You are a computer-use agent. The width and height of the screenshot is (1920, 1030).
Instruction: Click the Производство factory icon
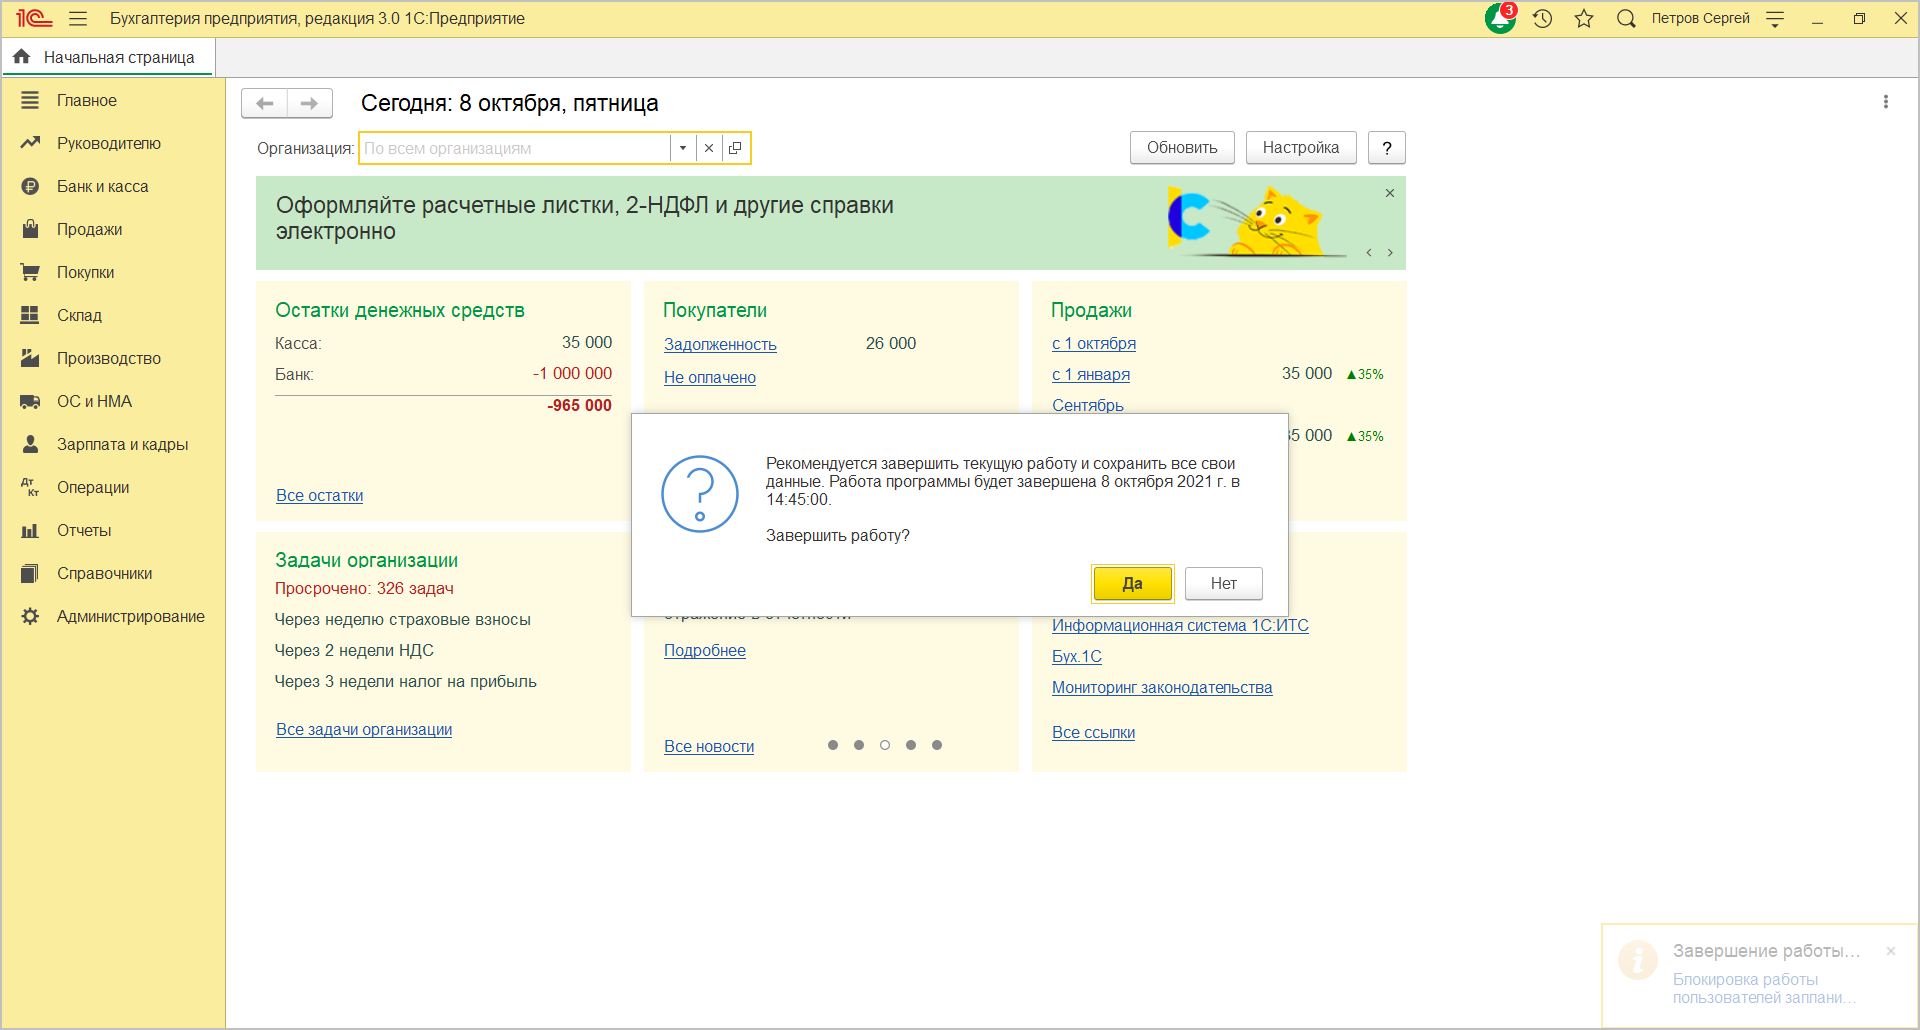(30, 358)
